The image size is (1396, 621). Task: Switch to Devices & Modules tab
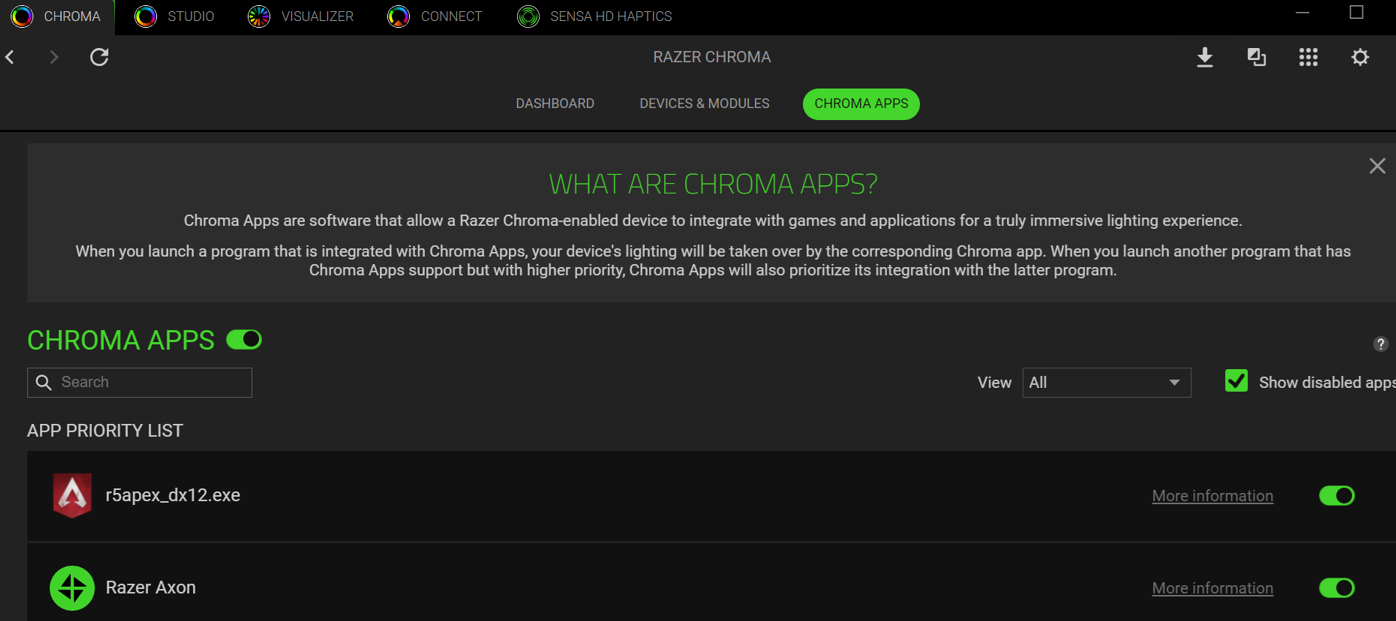click(x=704, y=103)
